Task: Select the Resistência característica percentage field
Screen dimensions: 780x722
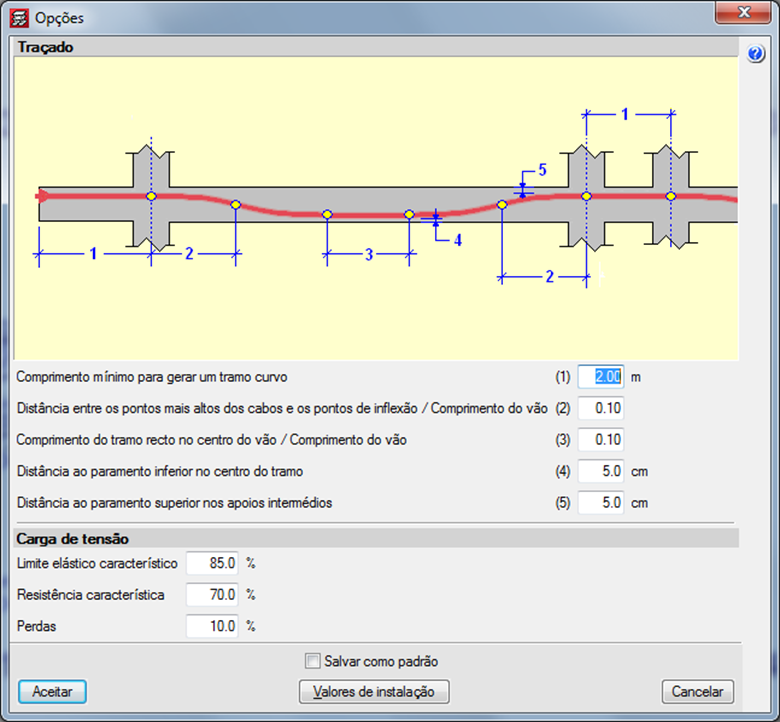Action: (x=213, y=595)
